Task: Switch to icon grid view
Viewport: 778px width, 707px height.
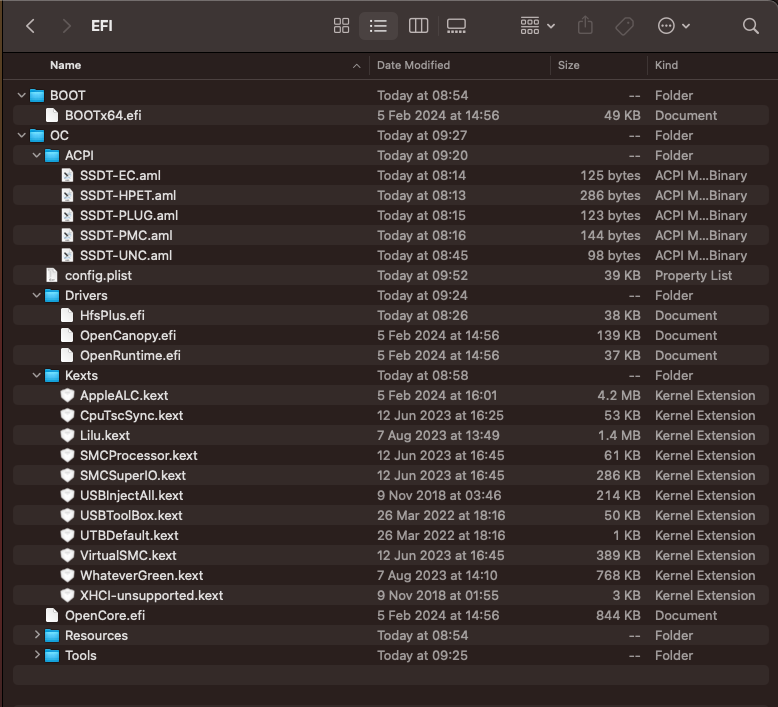Action: click(341, 26)
